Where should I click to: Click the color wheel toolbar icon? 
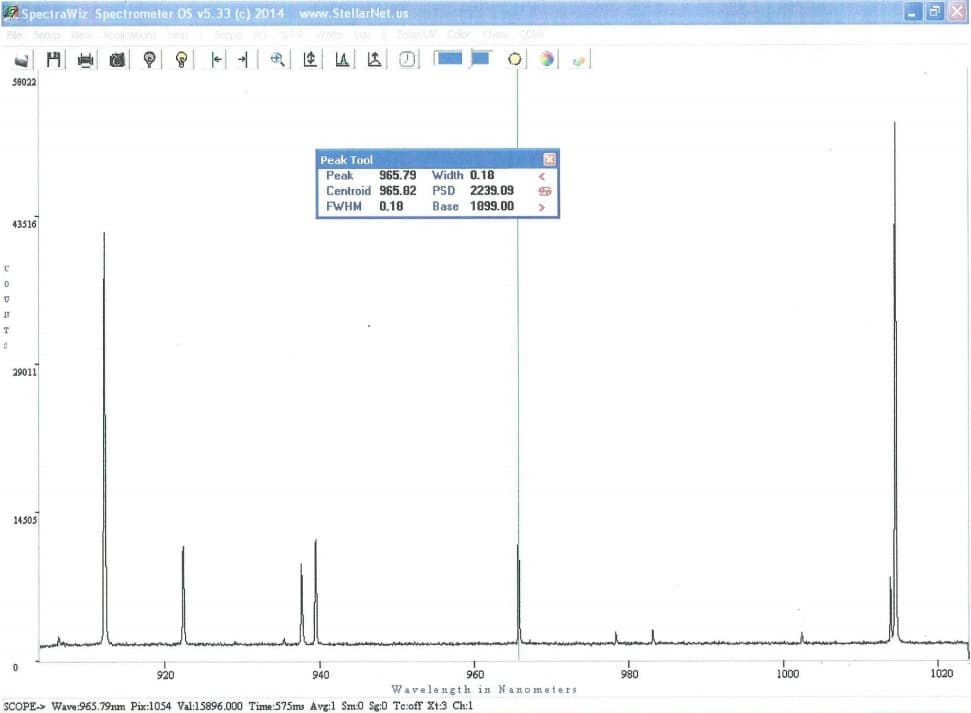click(547, 59)
